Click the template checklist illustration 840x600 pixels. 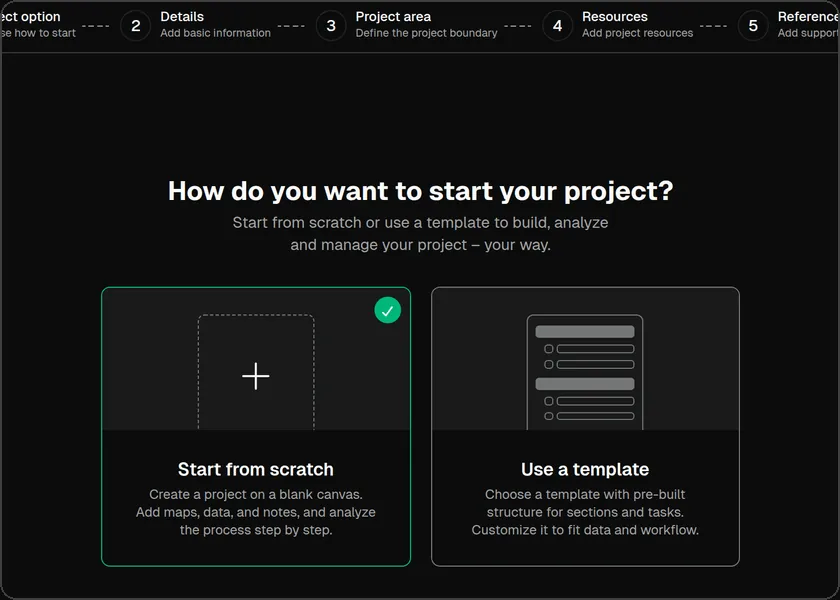click(585, 372)
